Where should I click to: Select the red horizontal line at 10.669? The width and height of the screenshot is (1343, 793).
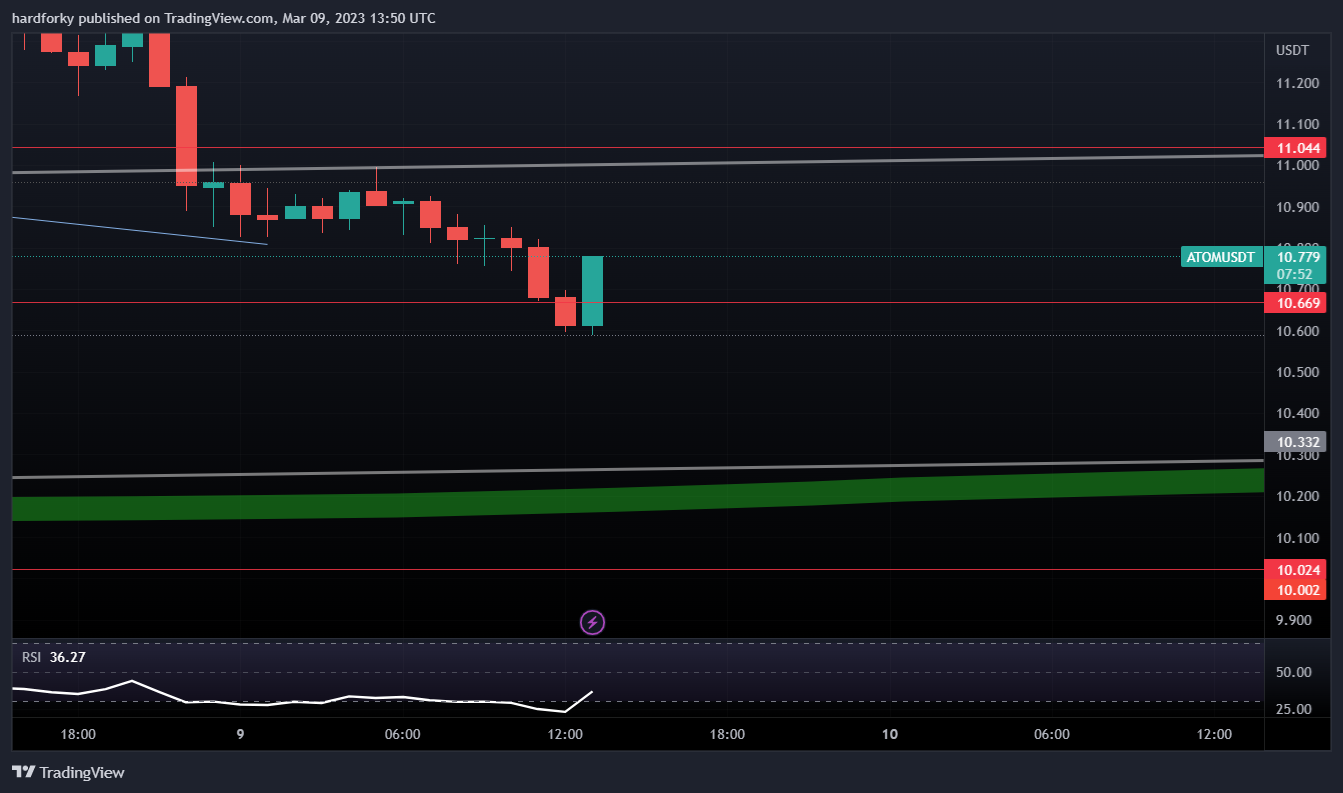pyautogui.click(x=638, y=302)
